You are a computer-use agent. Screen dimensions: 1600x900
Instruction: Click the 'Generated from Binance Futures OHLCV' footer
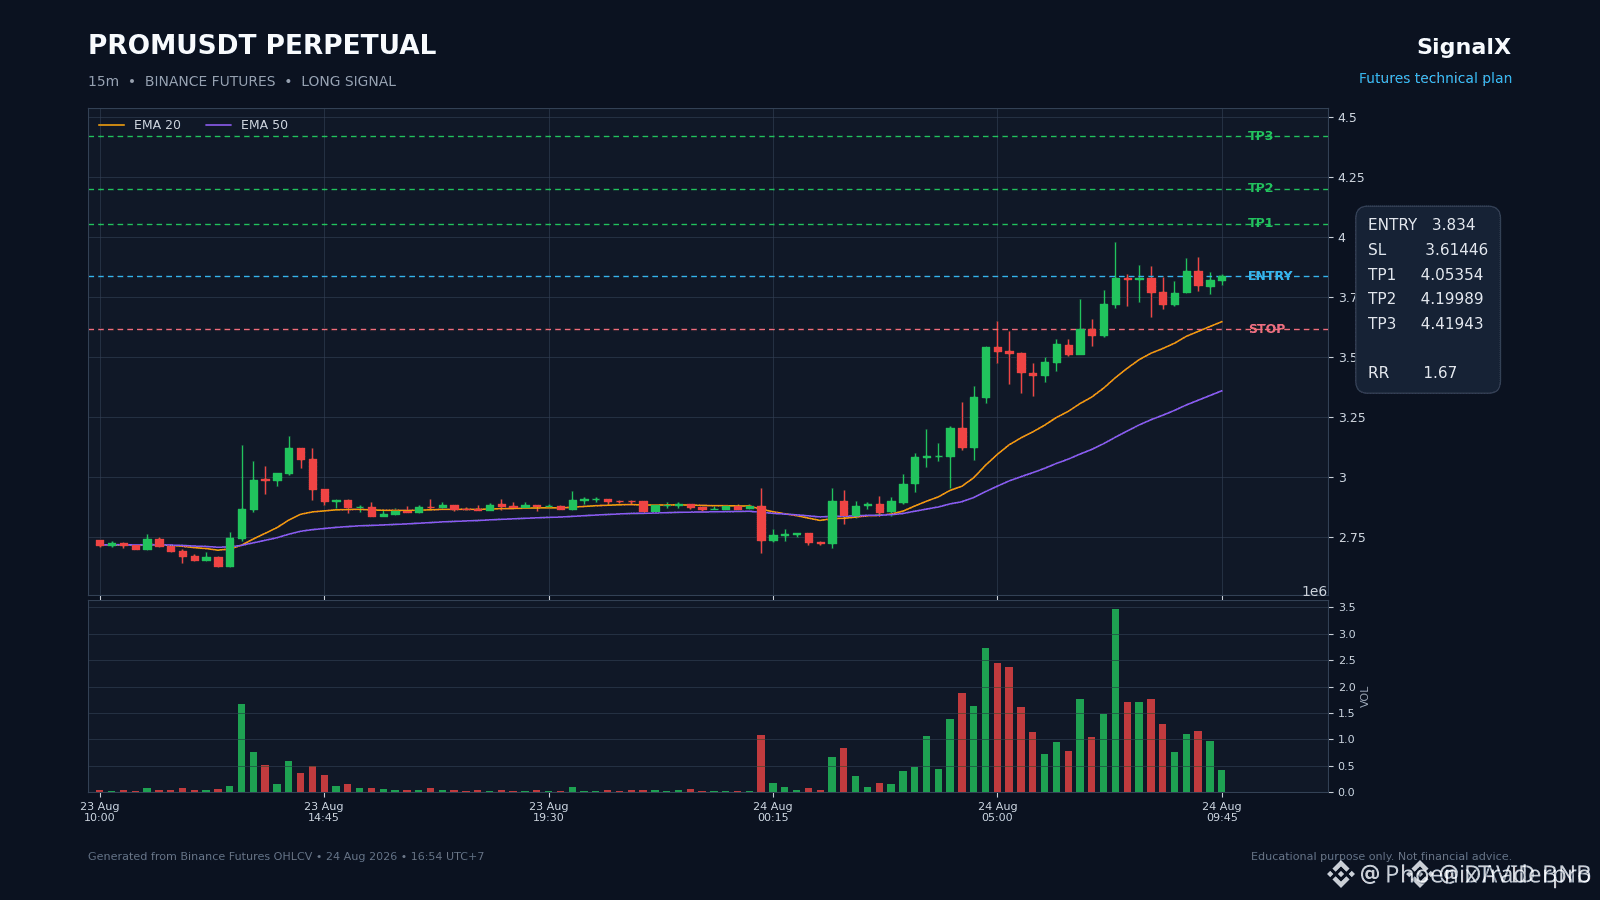(286, 857)
